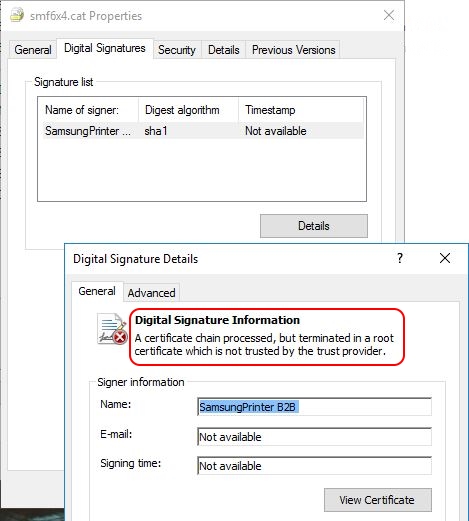Click the Signer information group label
Image resolution: width=469 pixels, height=521 pixels.
(x=141, y=382)
